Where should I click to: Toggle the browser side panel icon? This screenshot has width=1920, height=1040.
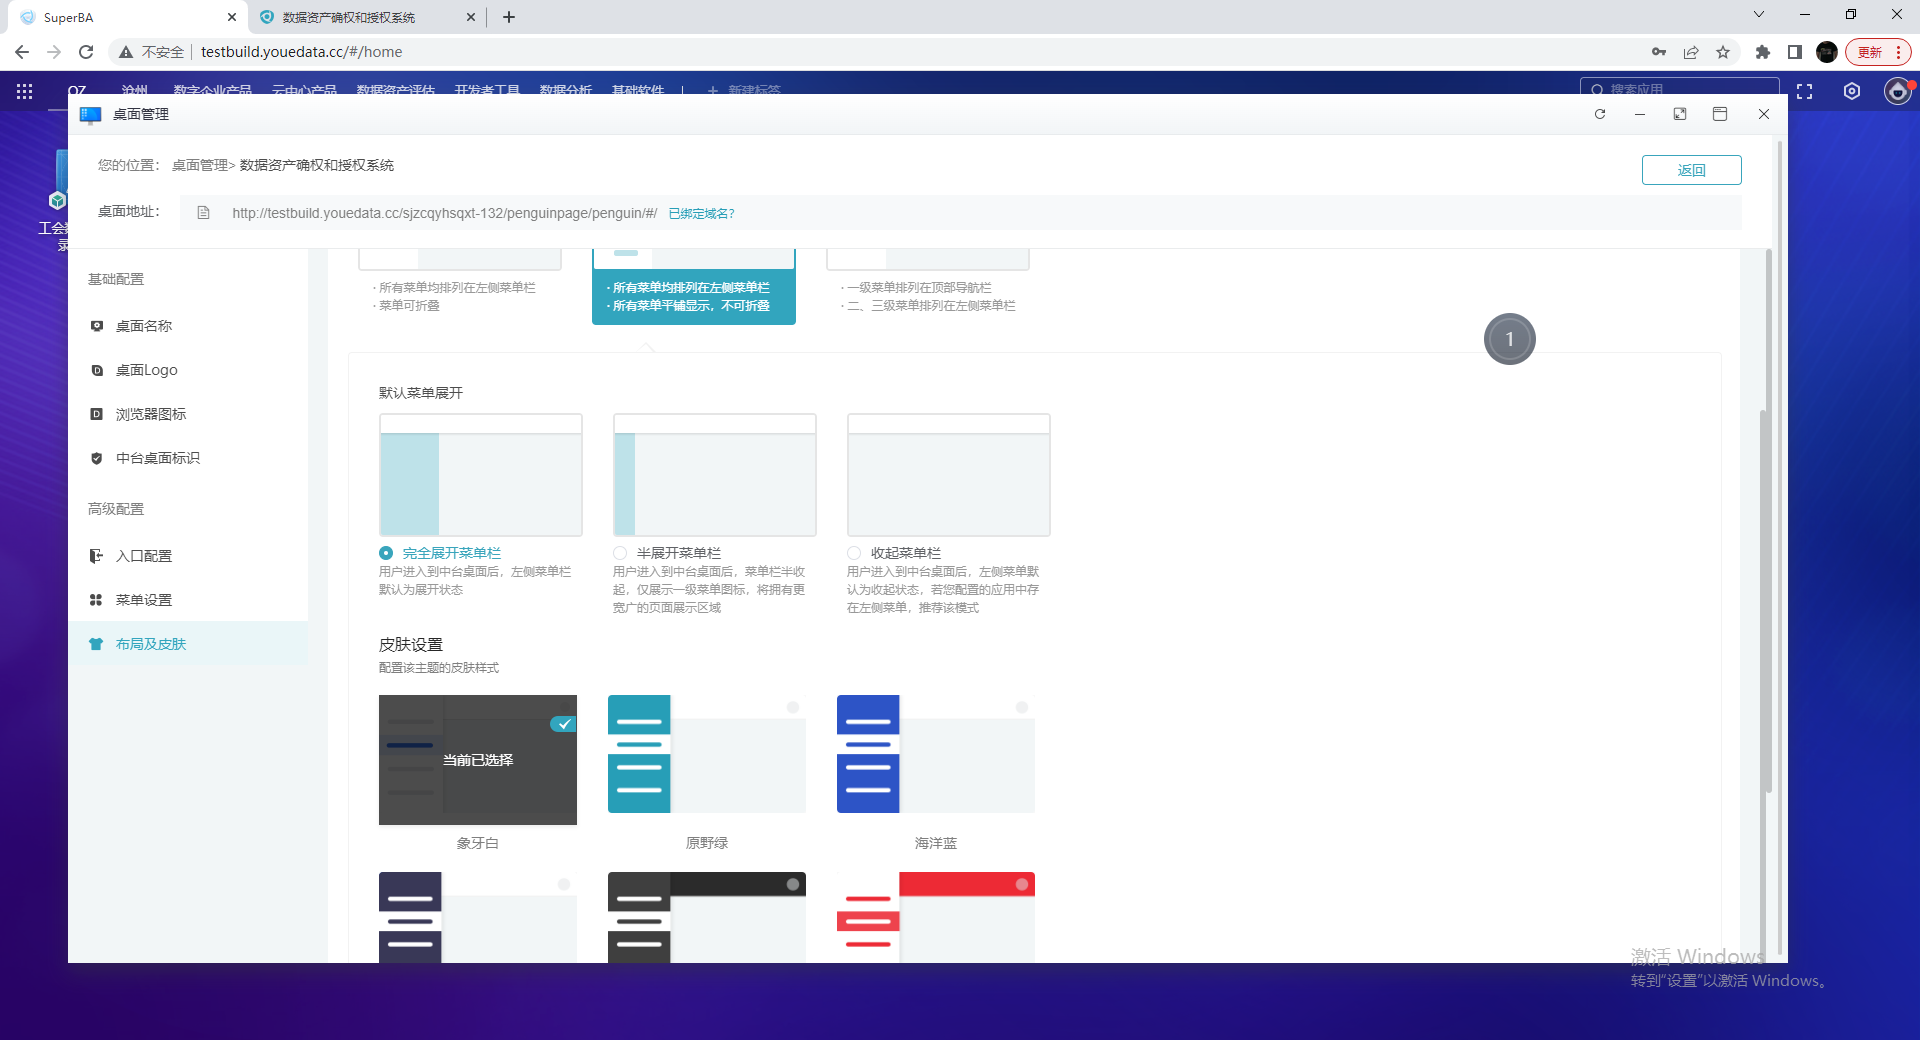pyautogui.click(x=1795, y=52)
